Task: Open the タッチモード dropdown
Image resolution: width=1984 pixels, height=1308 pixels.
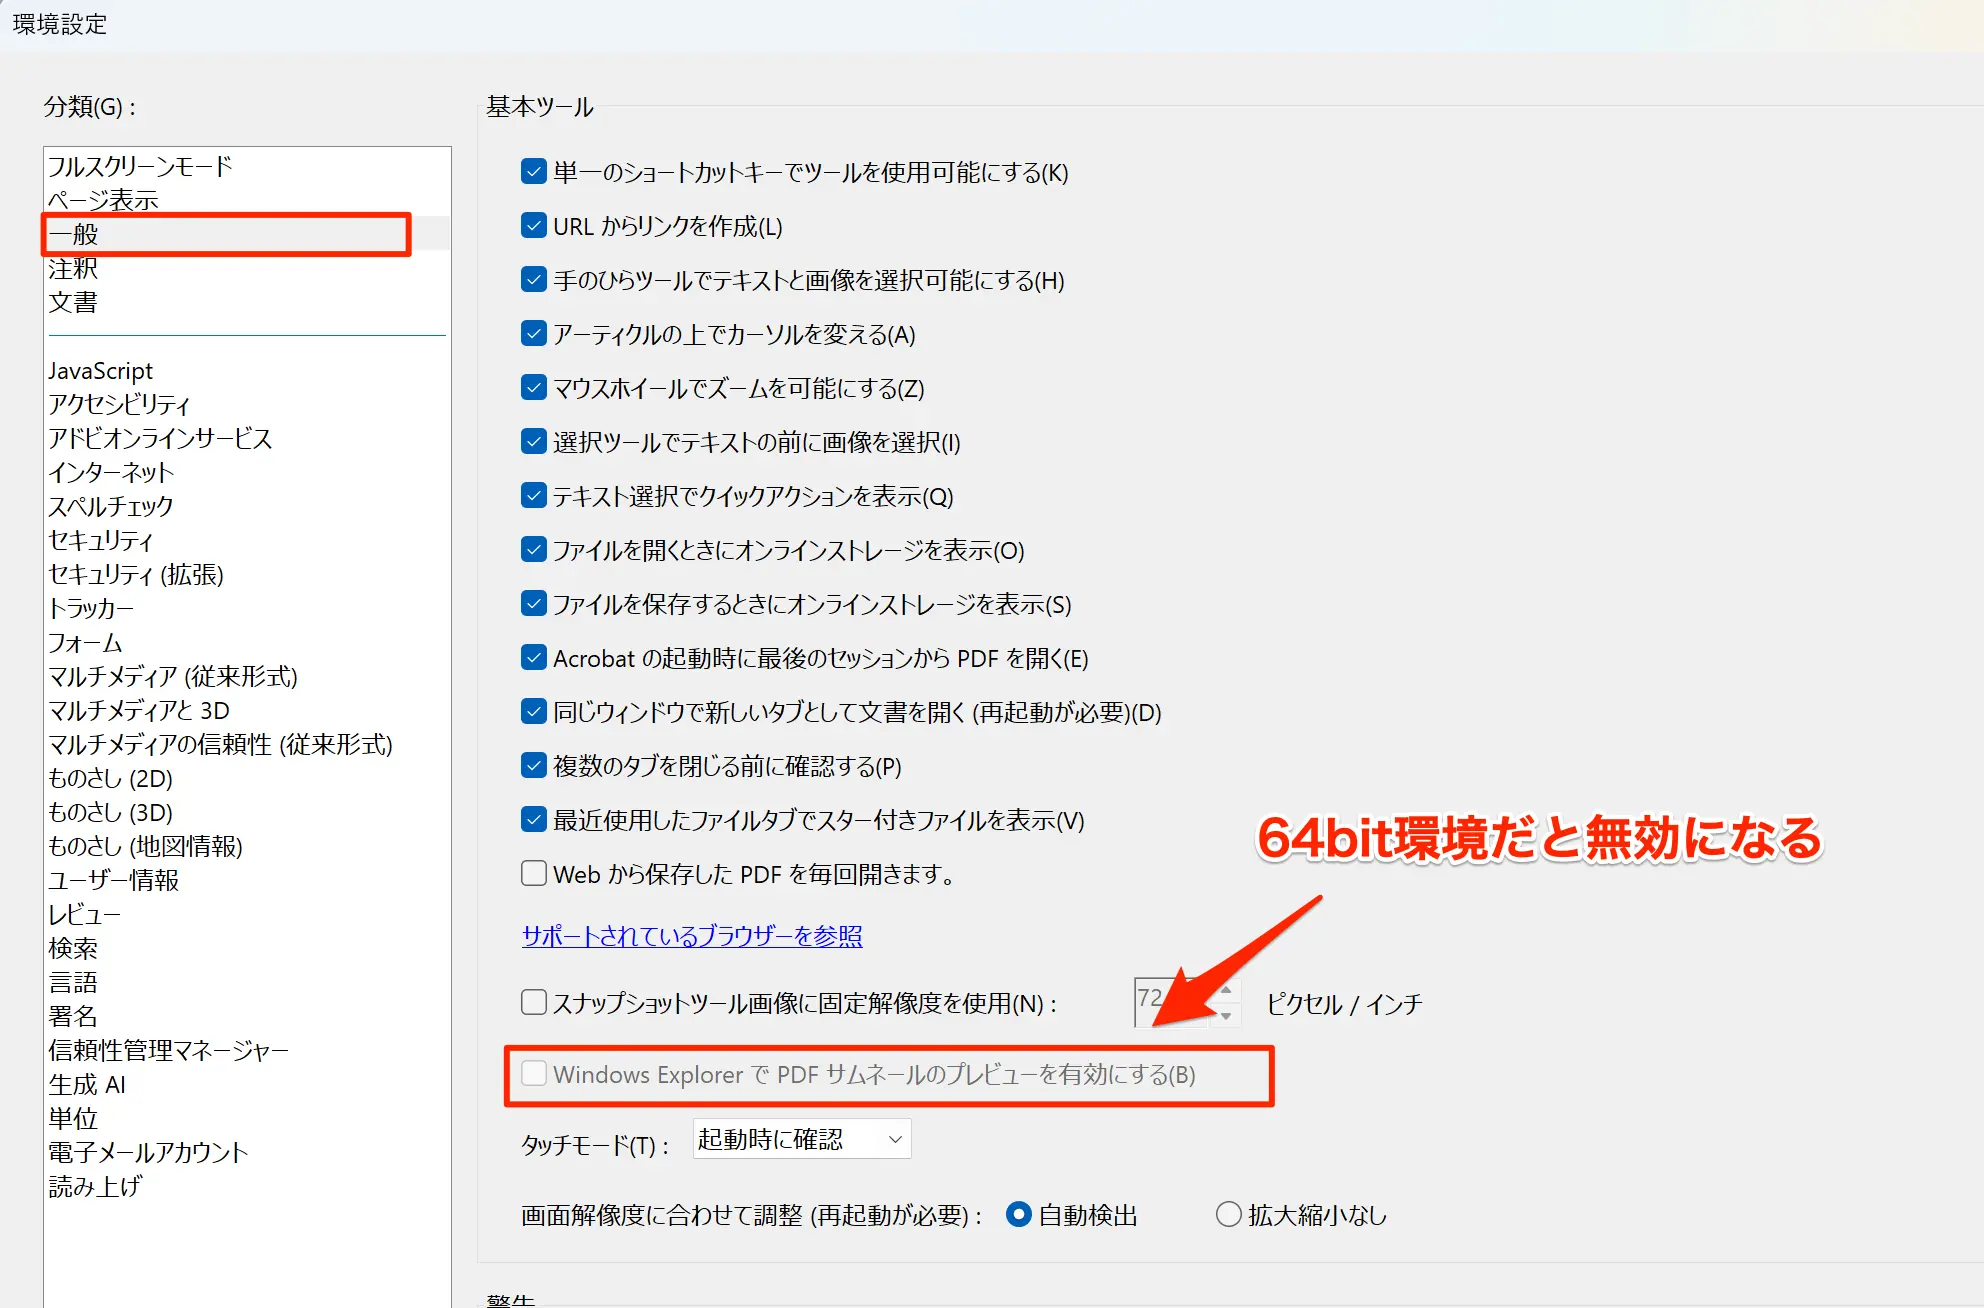Action: click(801, 1139)
